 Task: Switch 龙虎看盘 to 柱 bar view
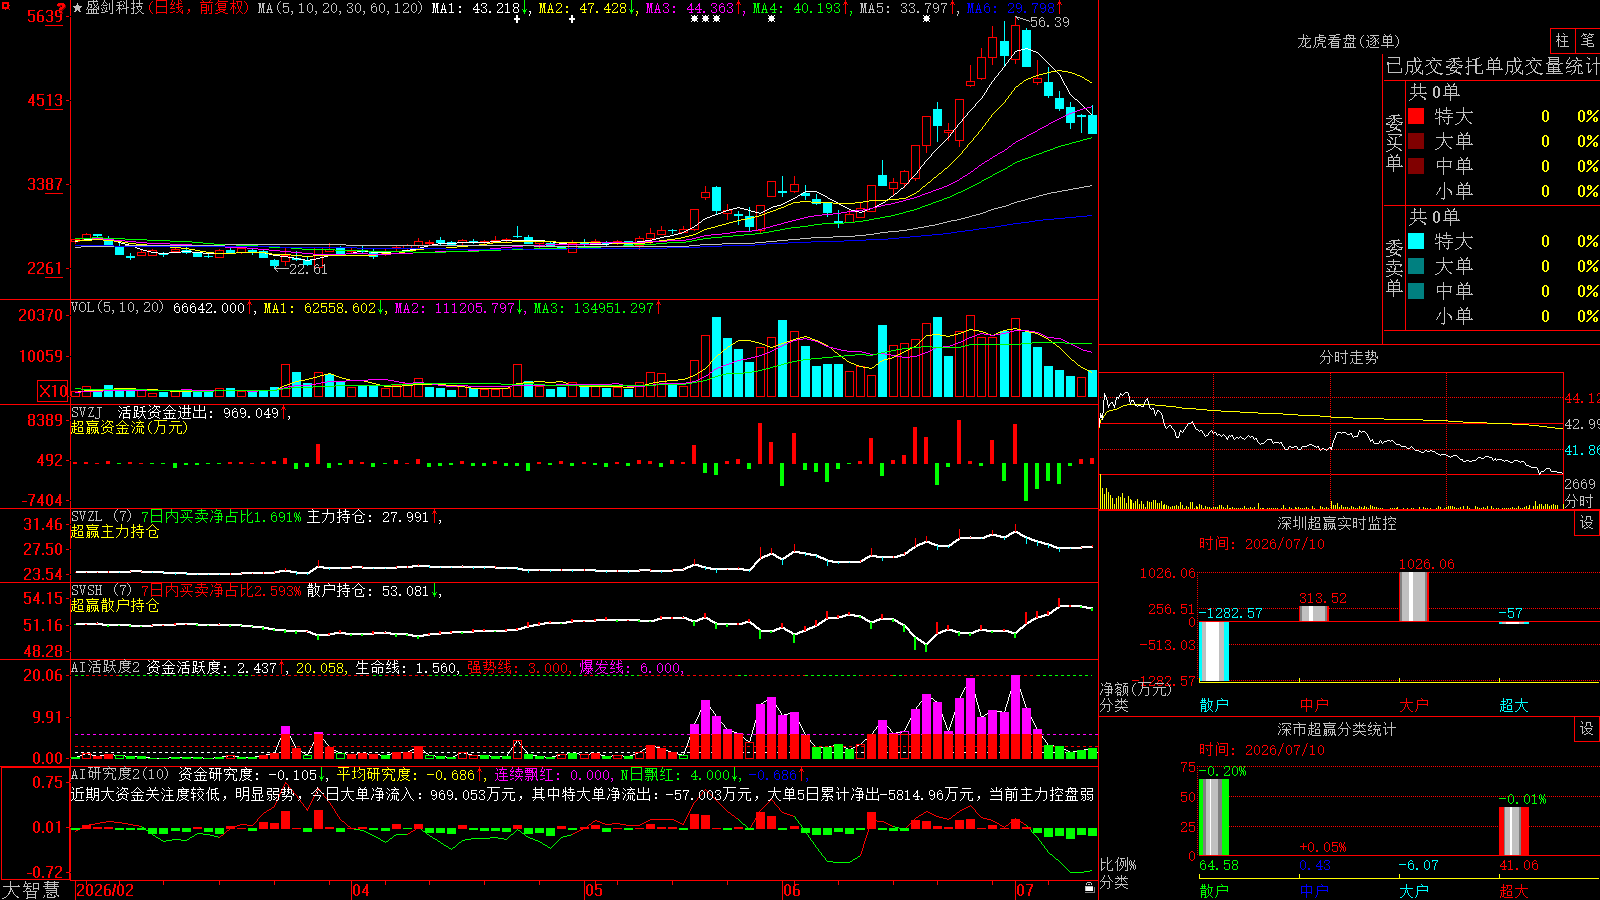point(1562,41)
